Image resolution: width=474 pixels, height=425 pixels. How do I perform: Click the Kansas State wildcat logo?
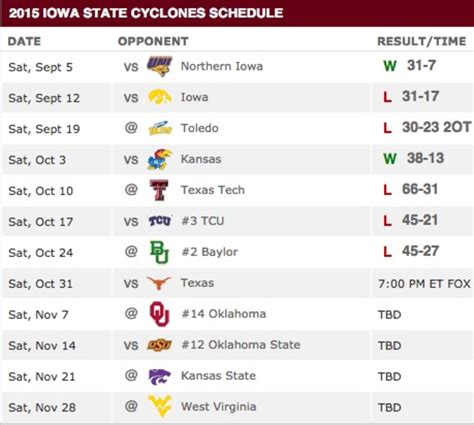click(160, 376)
